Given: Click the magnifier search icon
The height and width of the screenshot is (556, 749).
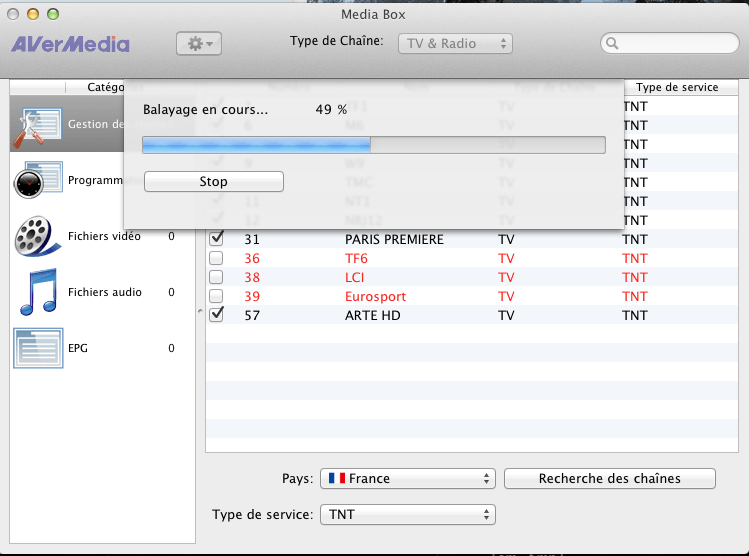Looking at the screenshot, I should click(x=612, y=43).
